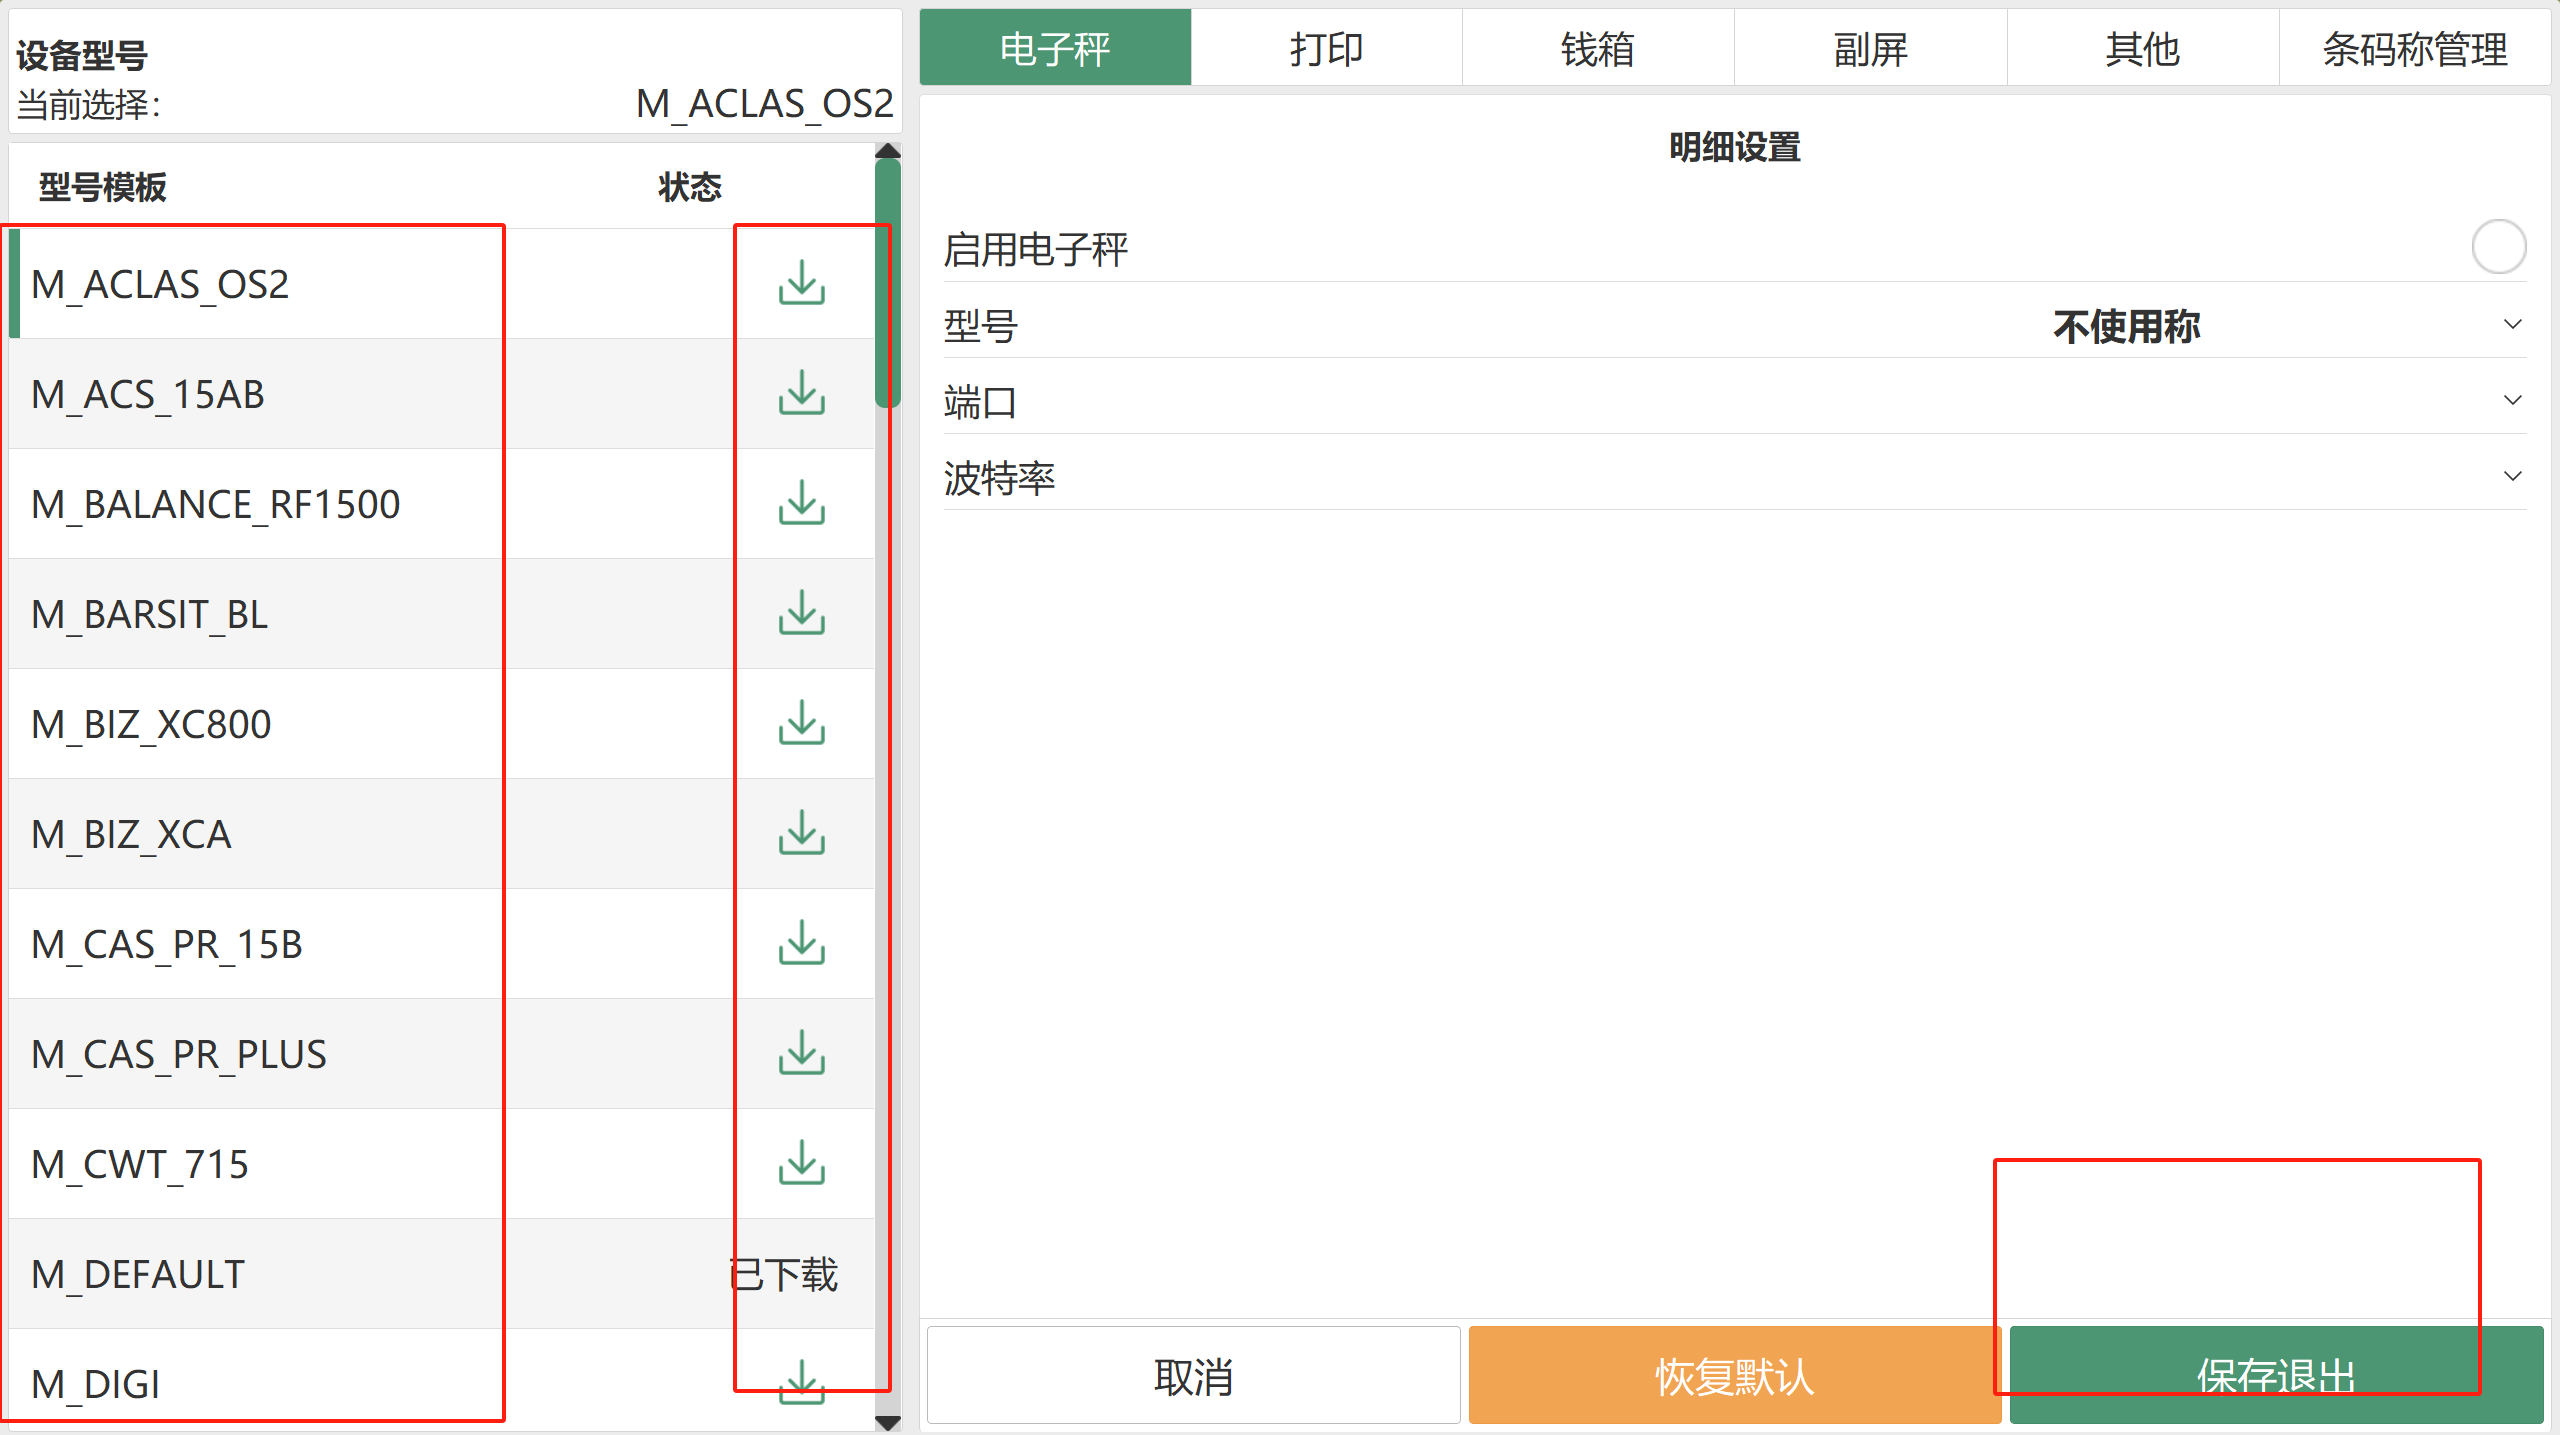Download the M_BARSIT_BL template
Screen dimensions: 2560x1435
point(802,614)
